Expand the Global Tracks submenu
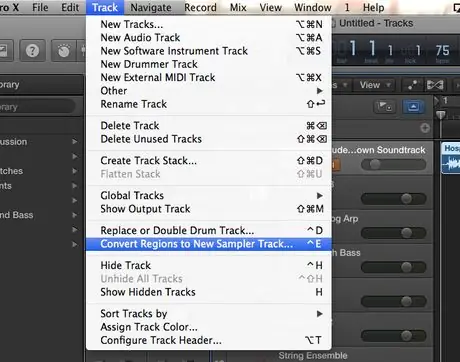Image resolution: width=460 pixels, height=362 pixels. [x=209, y=195]
